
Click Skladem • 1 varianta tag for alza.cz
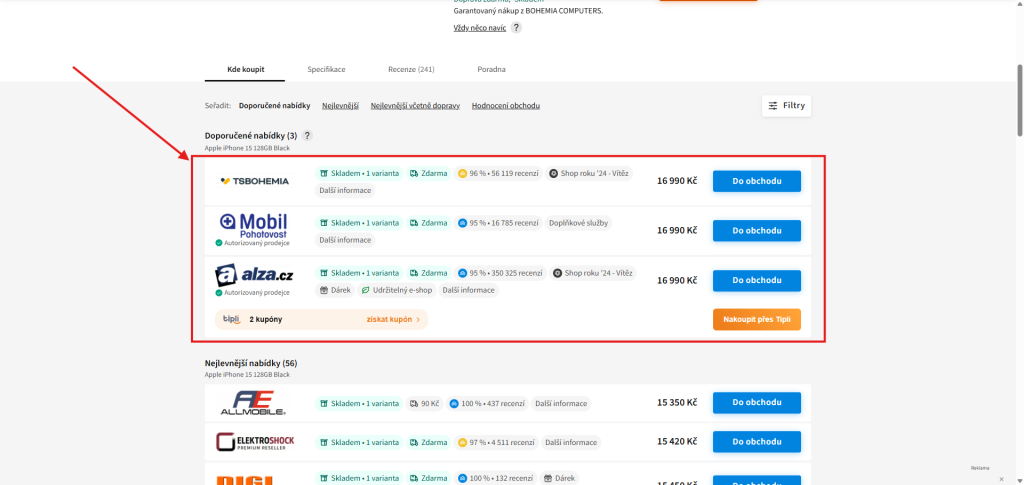tap(359, 273)
